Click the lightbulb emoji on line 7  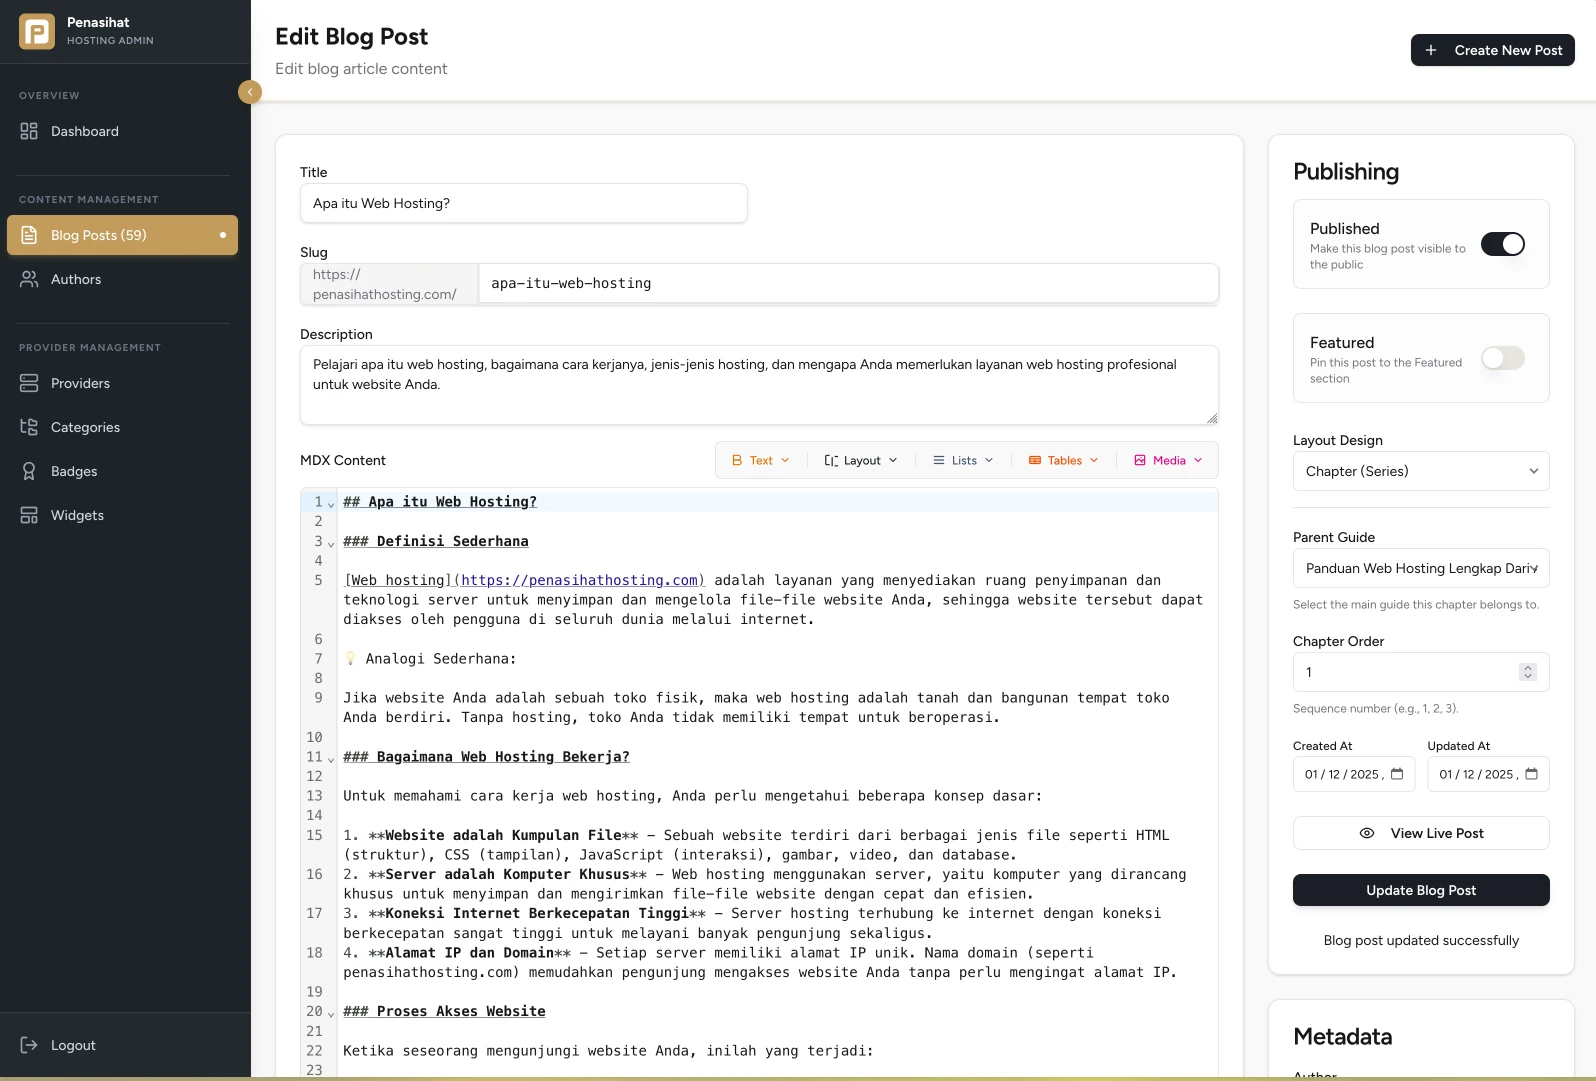351,659
